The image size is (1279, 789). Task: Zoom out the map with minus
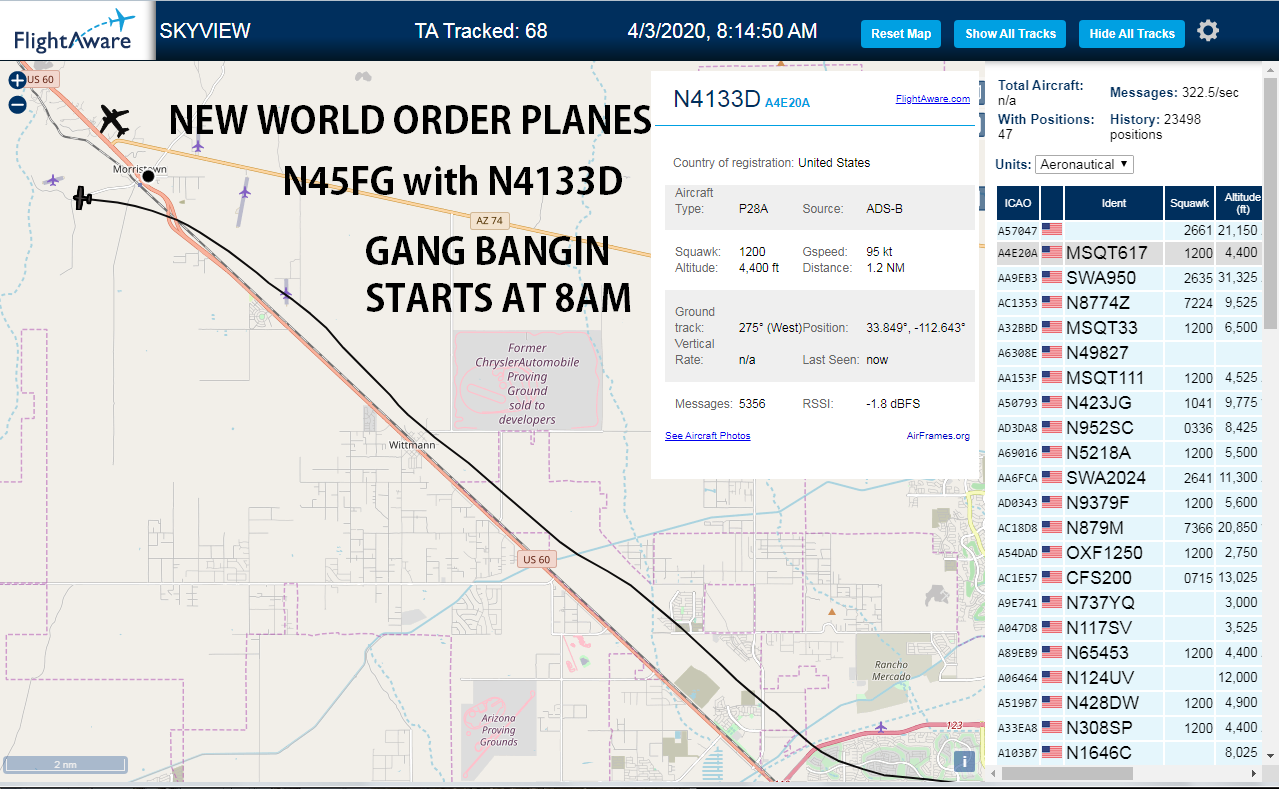[17, 104]
